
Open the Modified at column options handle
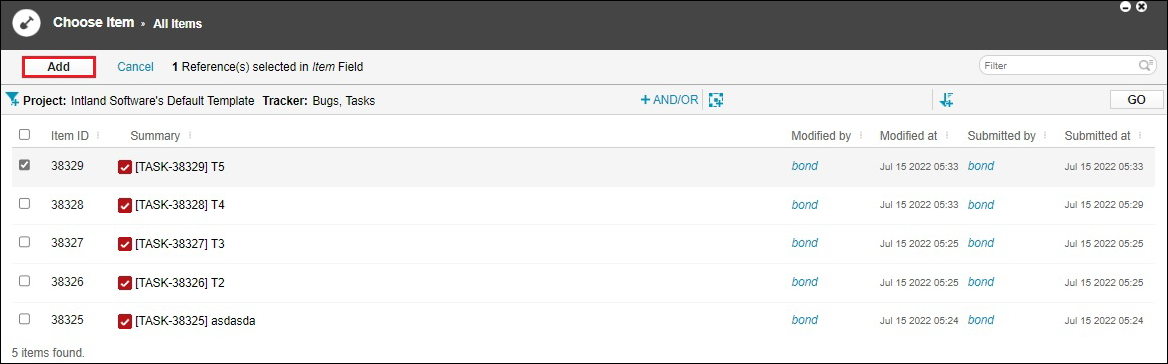[x=947, y=135]
